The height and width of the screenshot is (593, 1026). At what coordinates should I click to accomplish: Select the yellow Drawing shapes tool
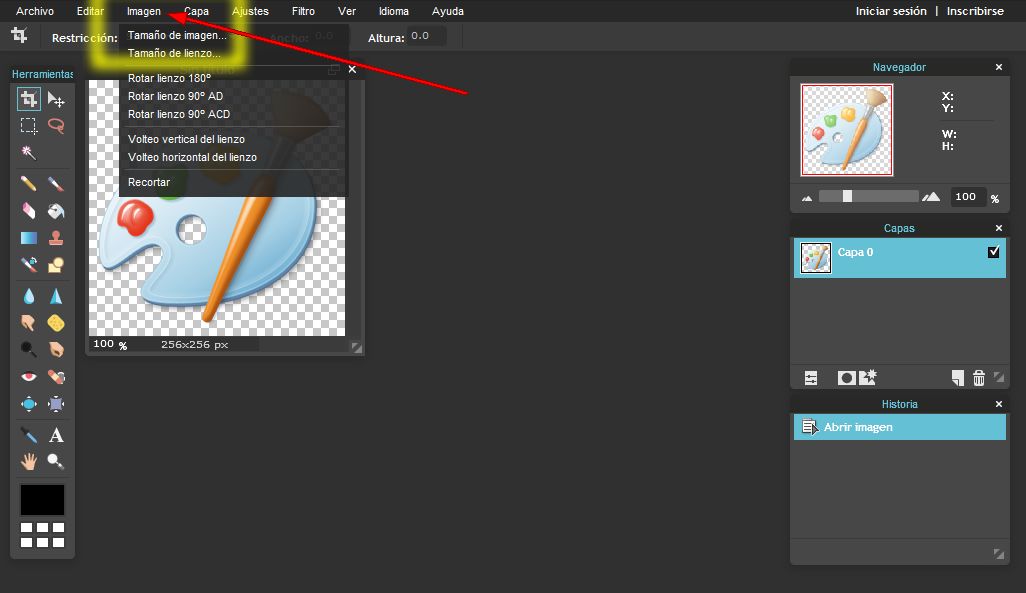click(x=56, y=264)
